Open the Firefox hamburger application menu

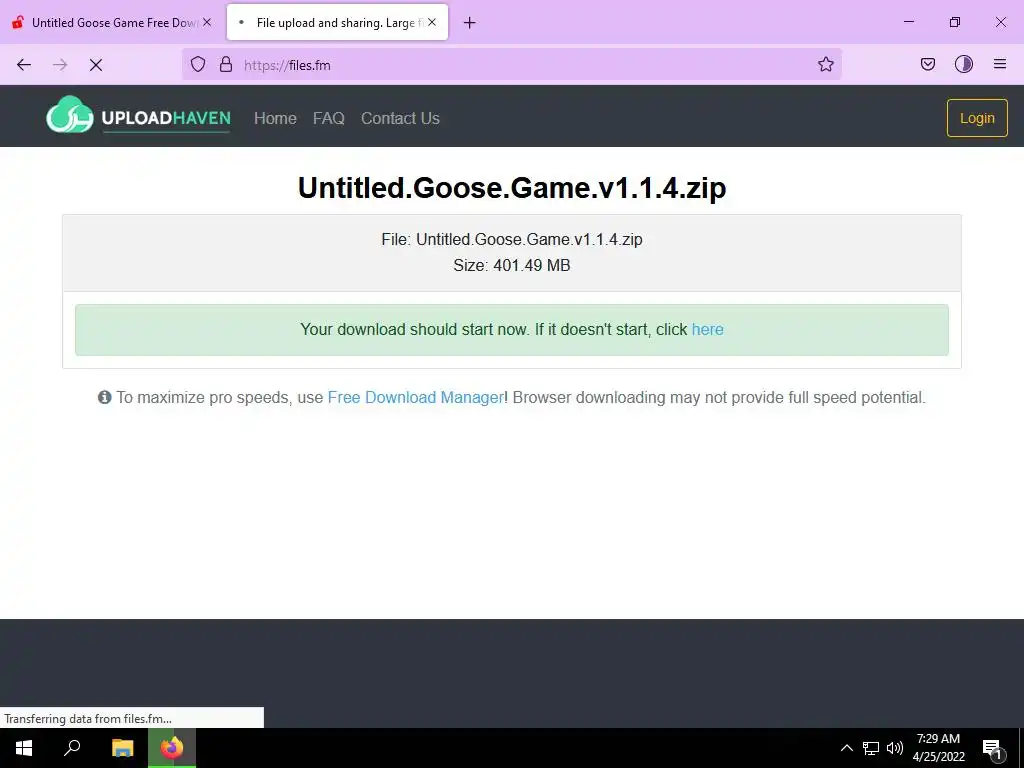(1000, 64)
